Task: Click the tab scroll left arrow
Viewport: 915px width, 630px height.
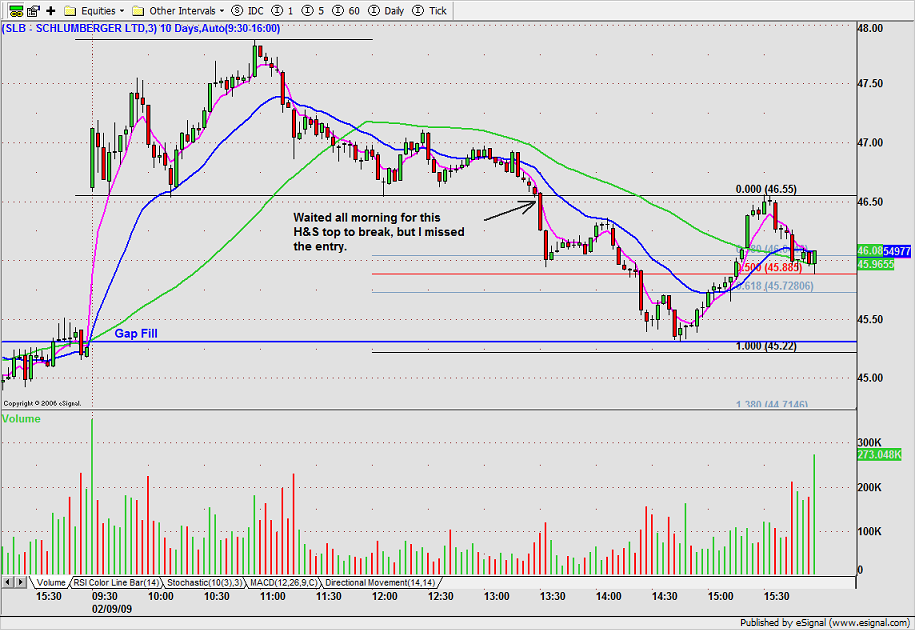Action: [x=8, y=582]
